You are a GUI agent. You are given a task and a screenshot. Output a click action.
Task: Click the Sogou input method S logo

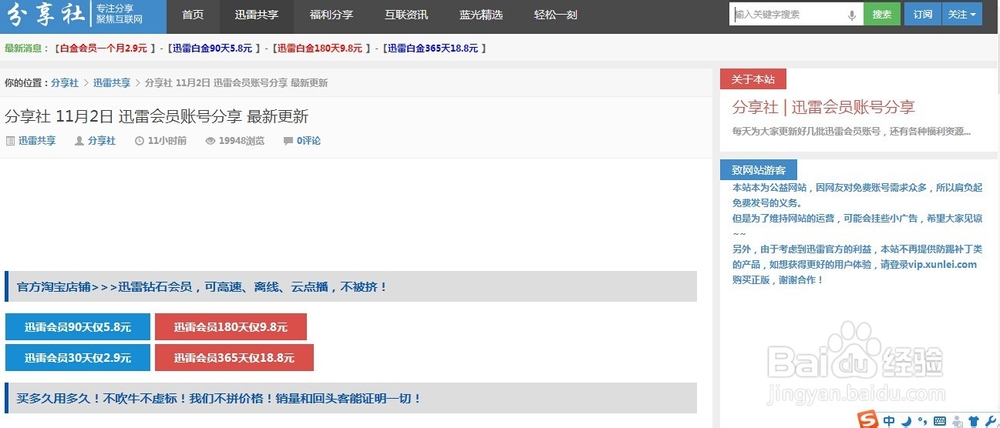[x=869, y=420]
